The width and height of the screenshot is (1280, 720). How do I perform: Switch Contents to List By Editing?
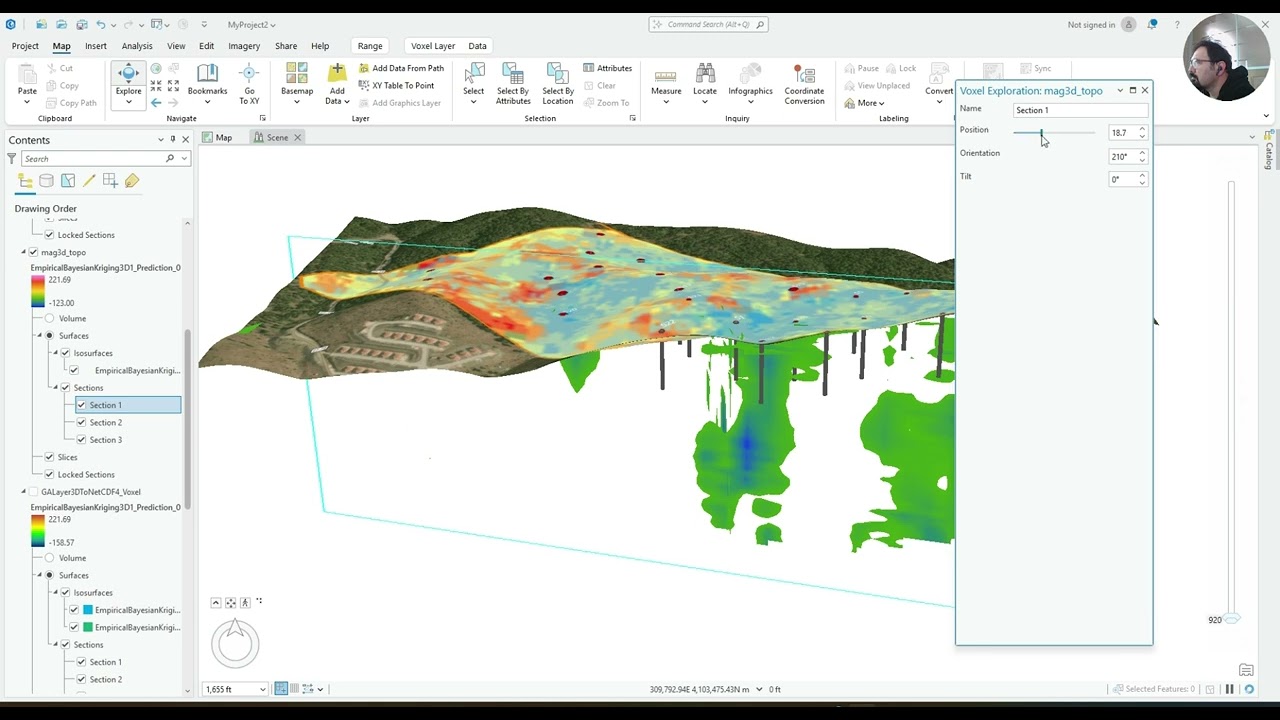[89, 181]
